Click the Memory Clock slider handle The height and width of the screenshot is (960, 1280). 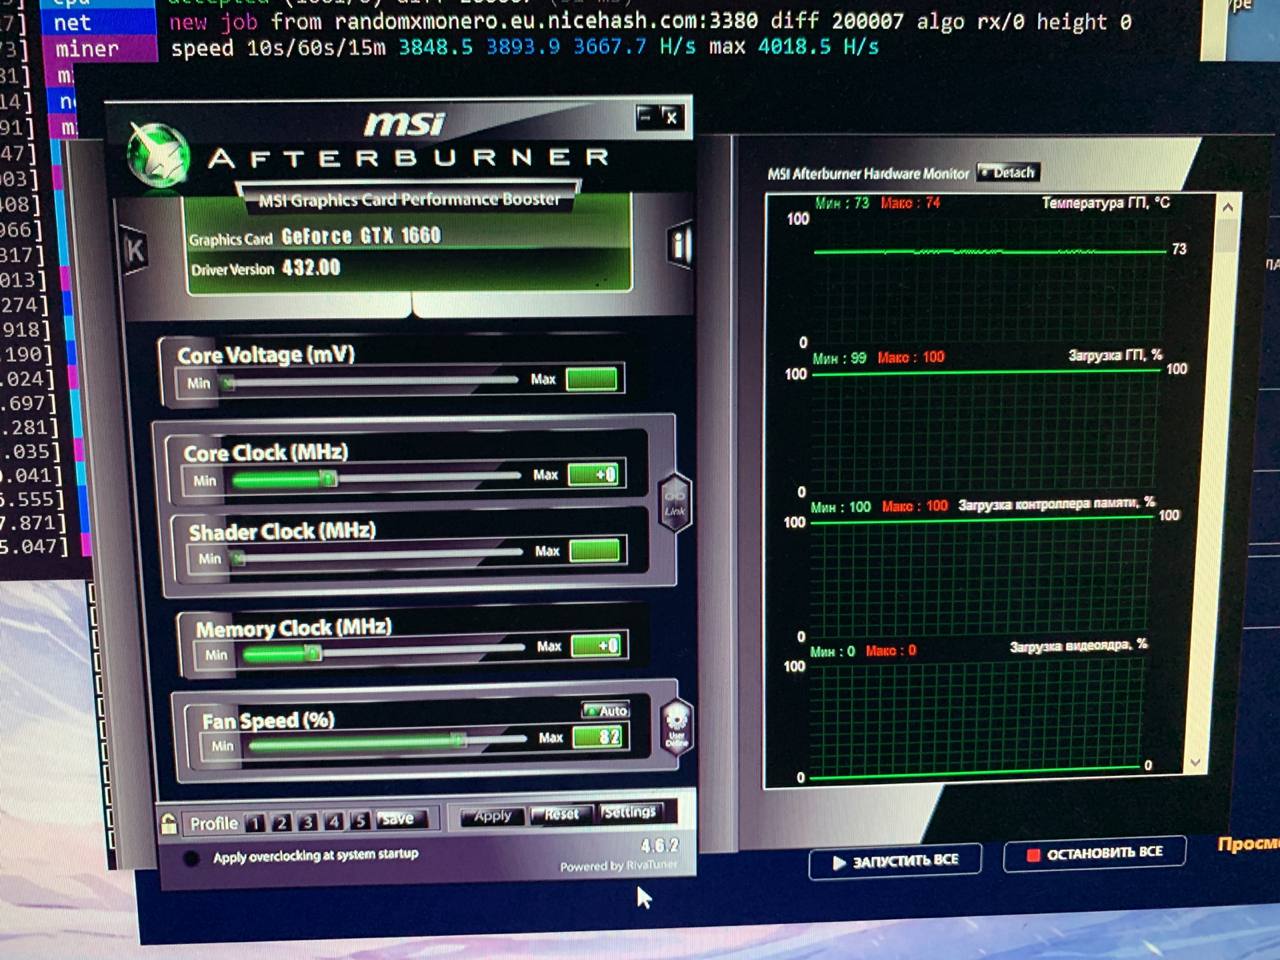[x=313, y=653]
